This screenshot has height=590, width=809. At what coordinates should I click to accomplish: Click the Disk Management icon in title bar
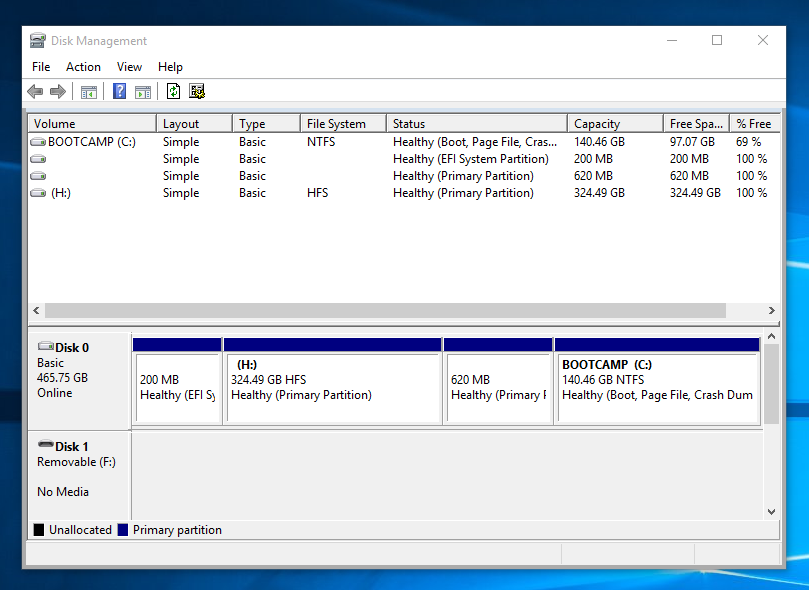(x=38, y=41)
